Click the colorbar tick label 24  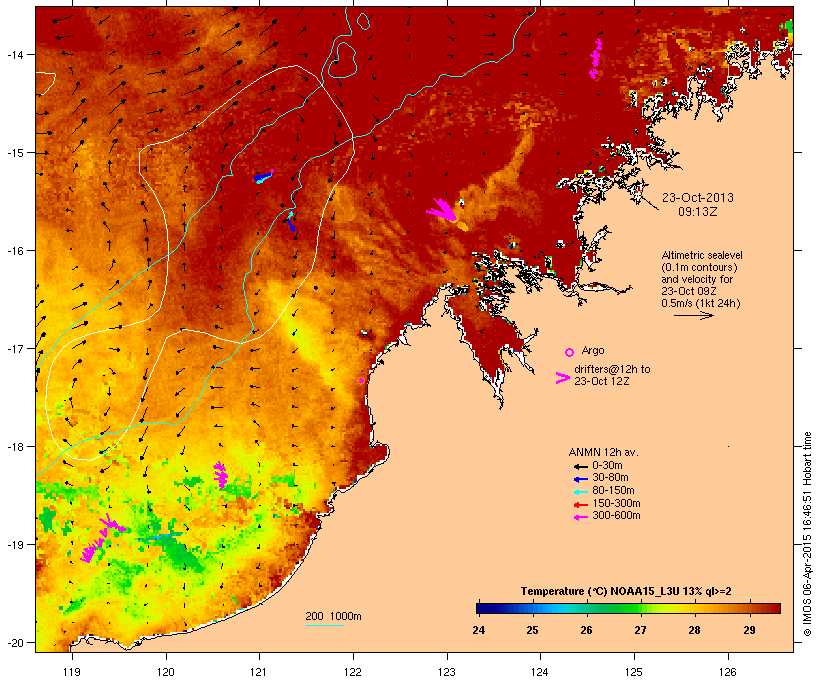pyautogui.click(x=478, y=630)
